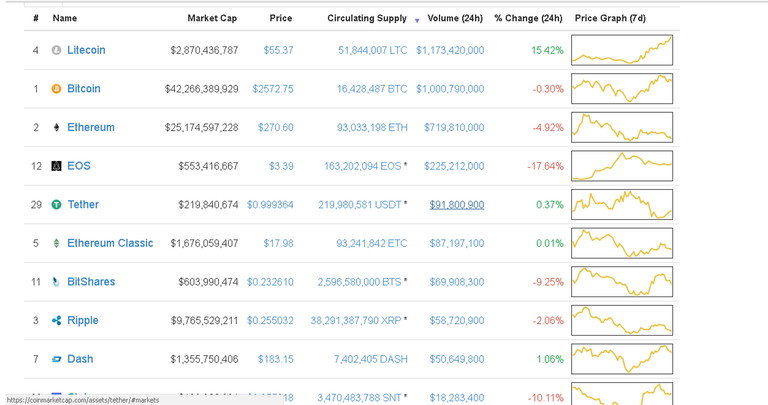The height and width of the screenshot is (405, 768).
Task: Click the BitShares logo icon
Action: click(56, 282)
